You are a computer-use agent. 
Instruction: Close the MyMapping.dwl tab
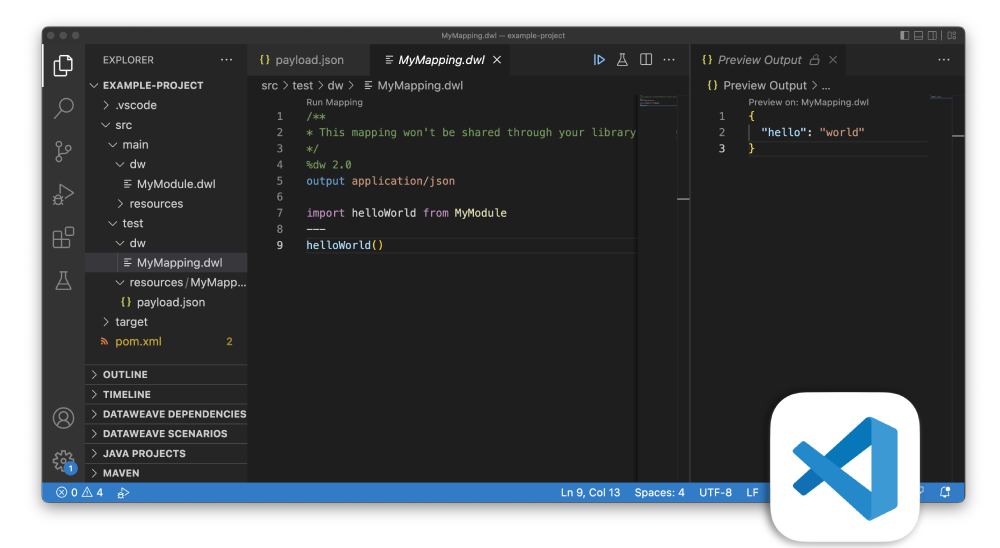[x=497, y=59]
